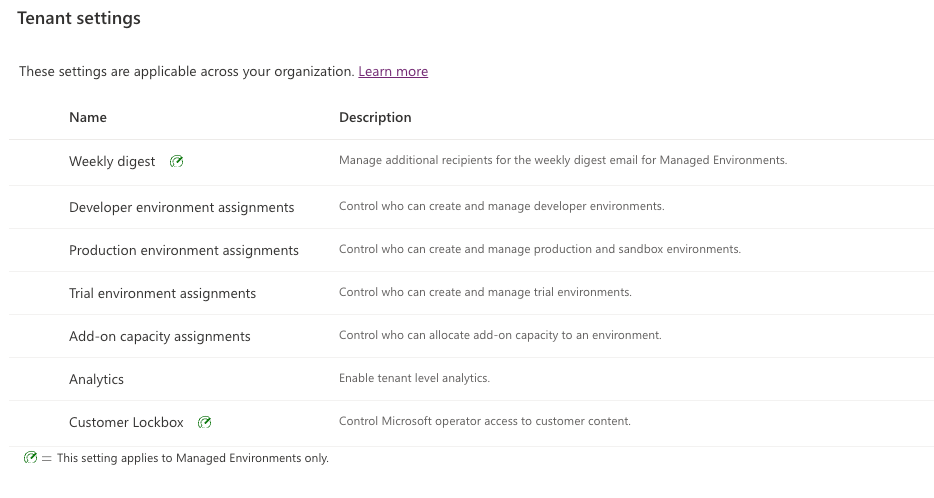Click the Managed Environments legend icon at bottom
This screenshot has width=934, height=498.
pos(30,457)
